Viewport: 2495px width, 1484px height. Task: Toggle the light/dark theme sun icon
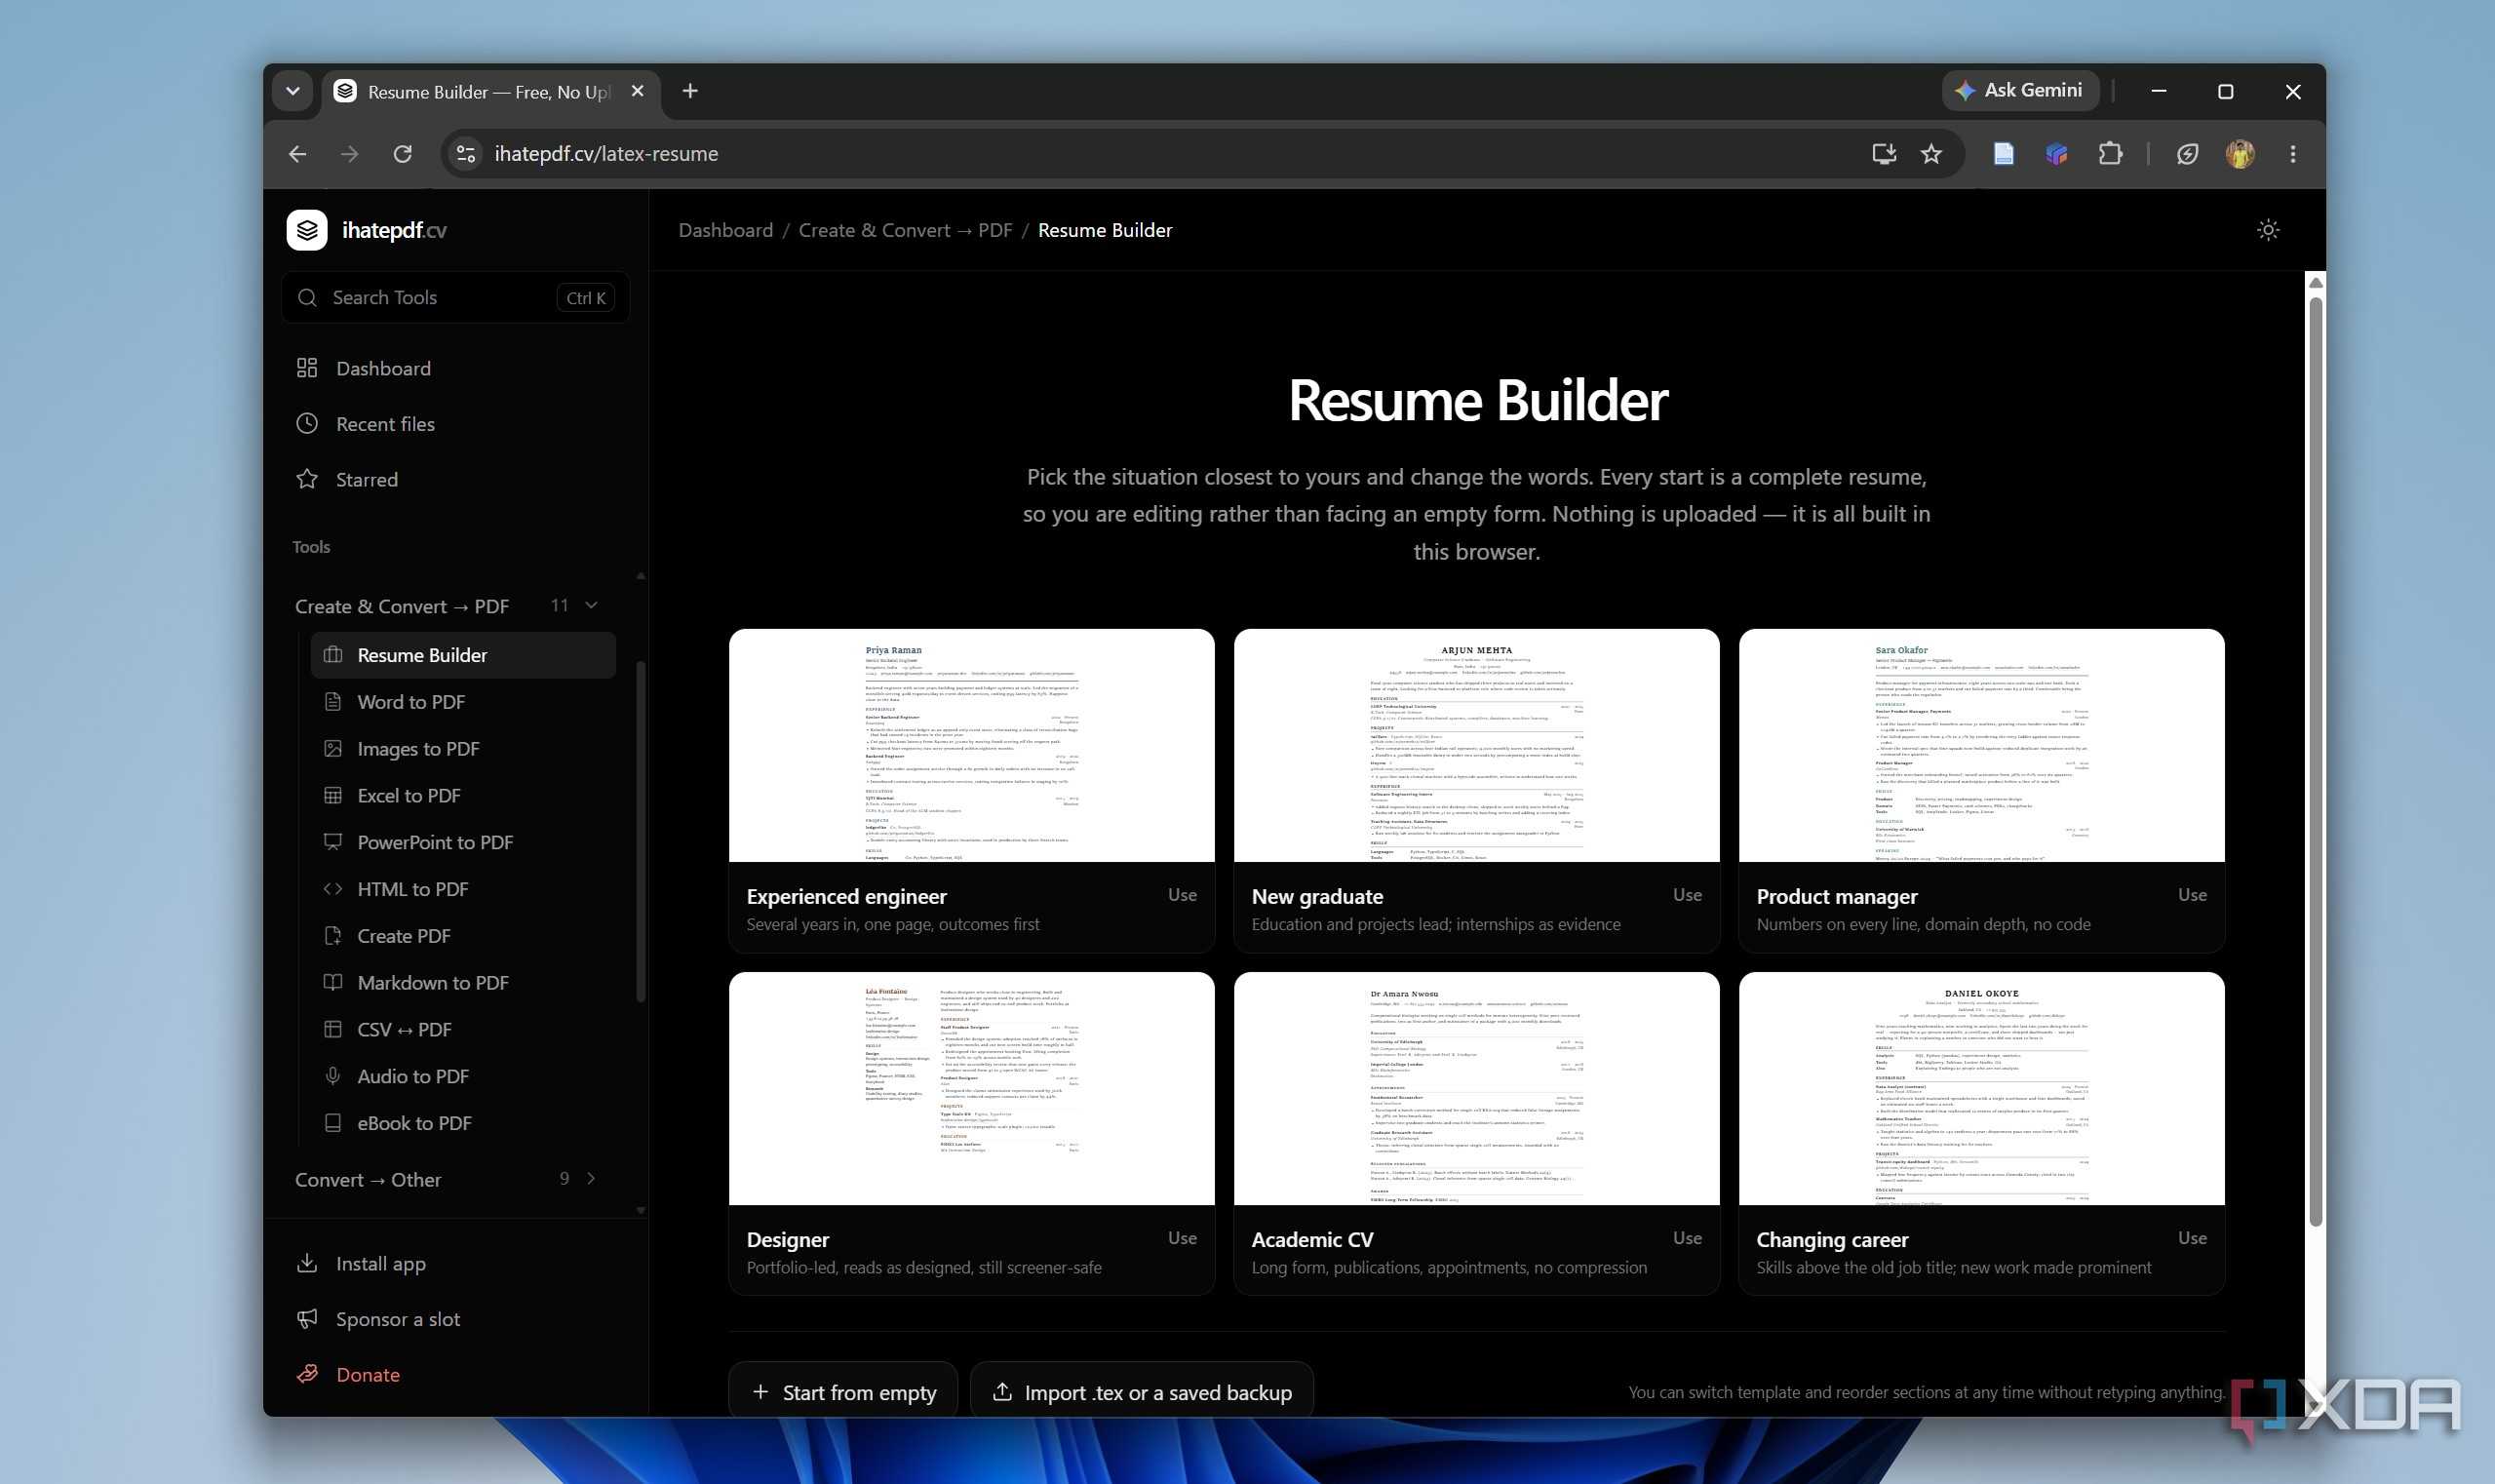point(2268,230)
